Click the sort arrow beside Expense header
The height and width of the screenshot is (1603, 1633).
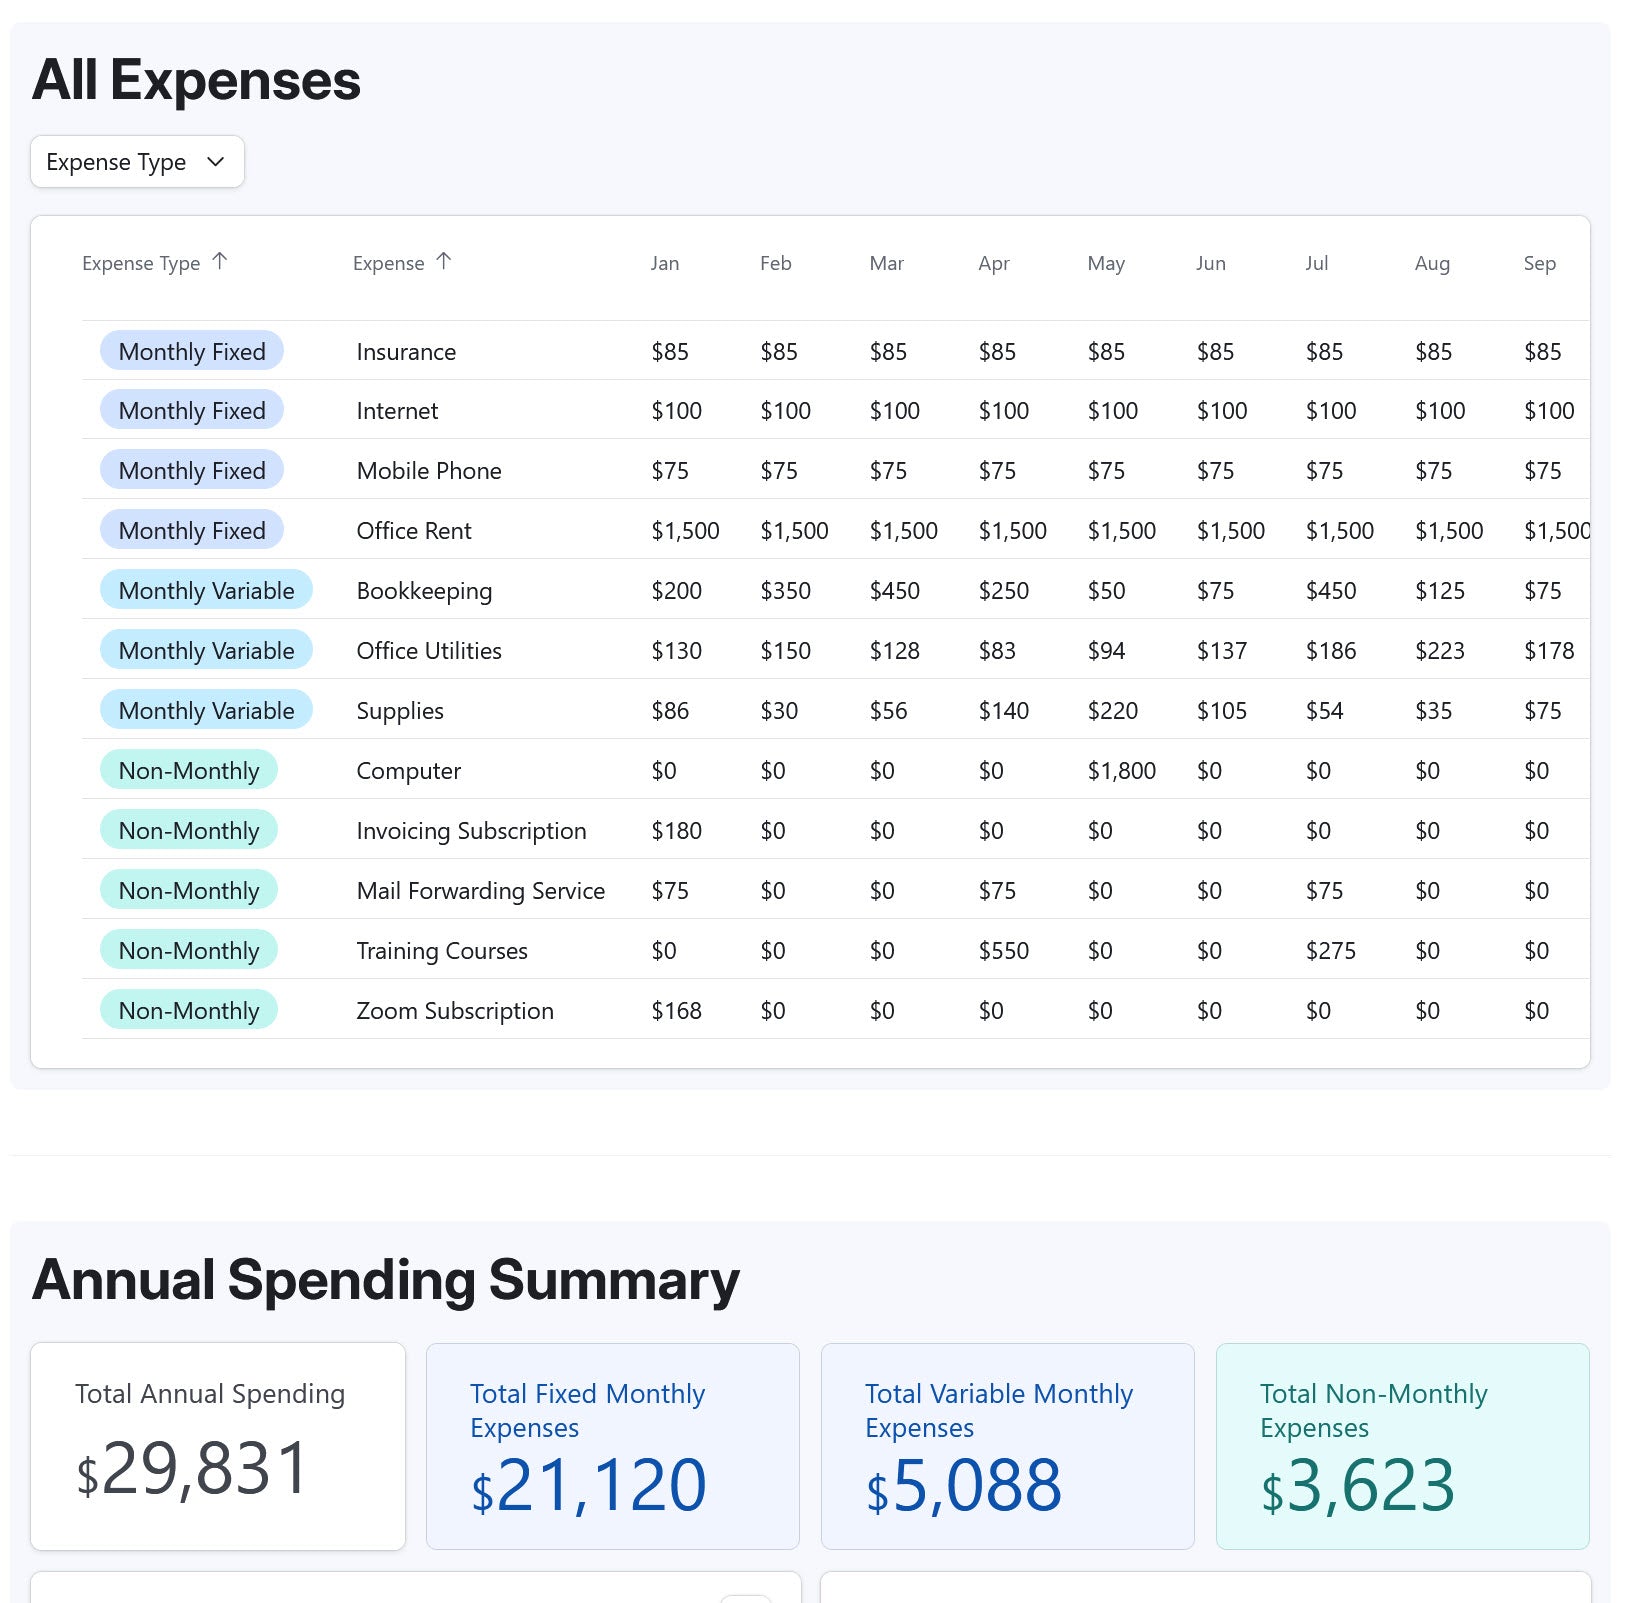click(x=444, y=262)
